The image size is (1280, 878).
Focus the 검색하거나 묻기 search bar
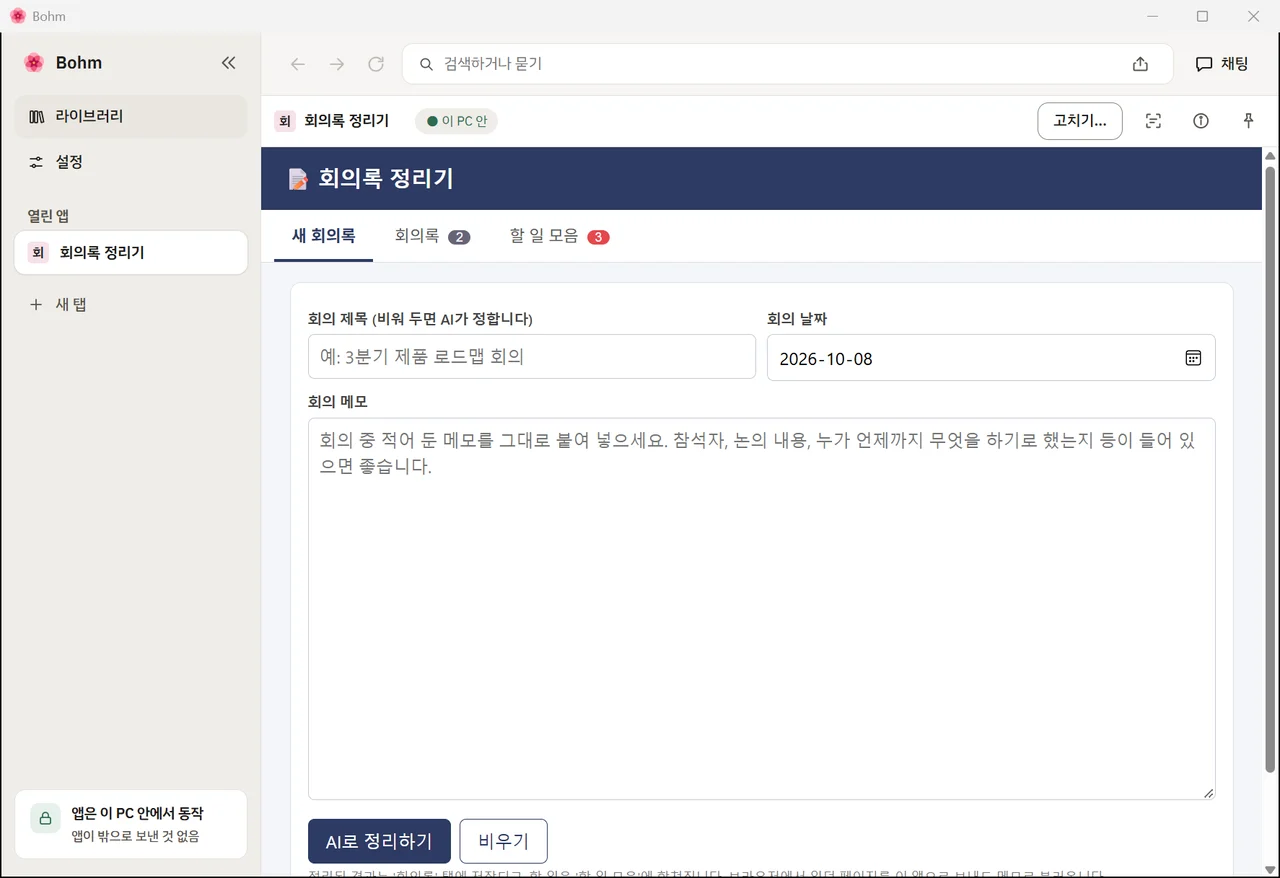[x=787, y=64]
